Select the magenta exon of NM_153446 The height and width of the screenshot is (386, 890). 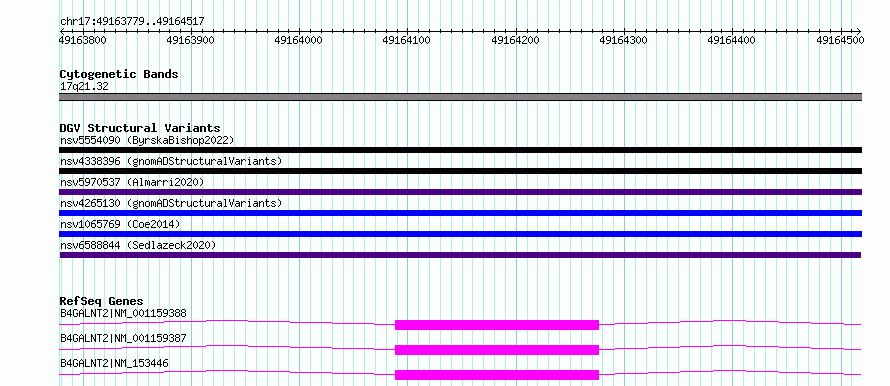pos(497,375)
